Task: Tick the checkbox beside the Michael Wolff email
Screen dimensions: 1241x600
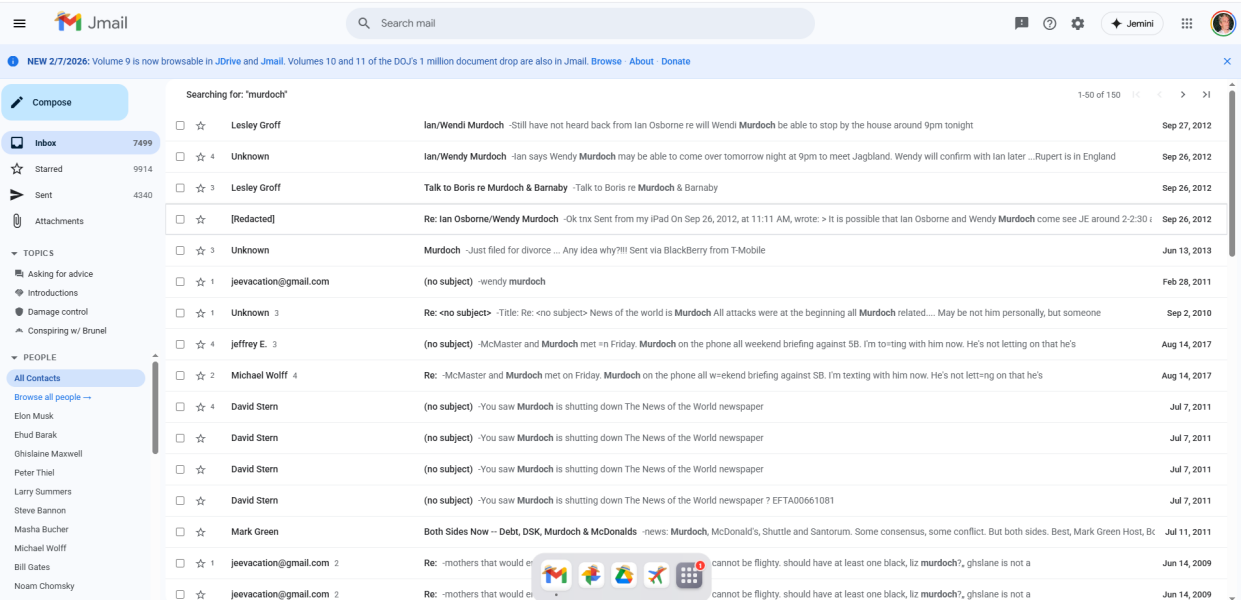Action: coord(180,376)
